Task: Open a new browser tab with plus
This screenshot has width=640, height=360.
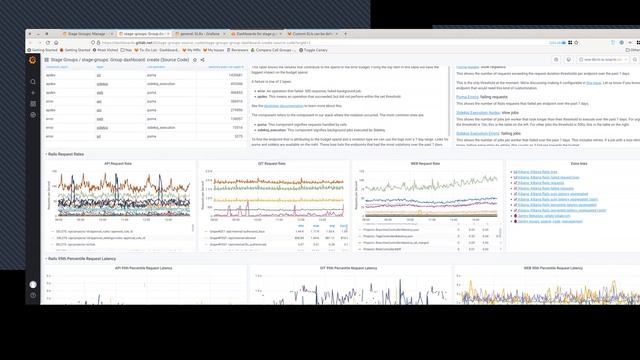Action: [x=345, y=34]
